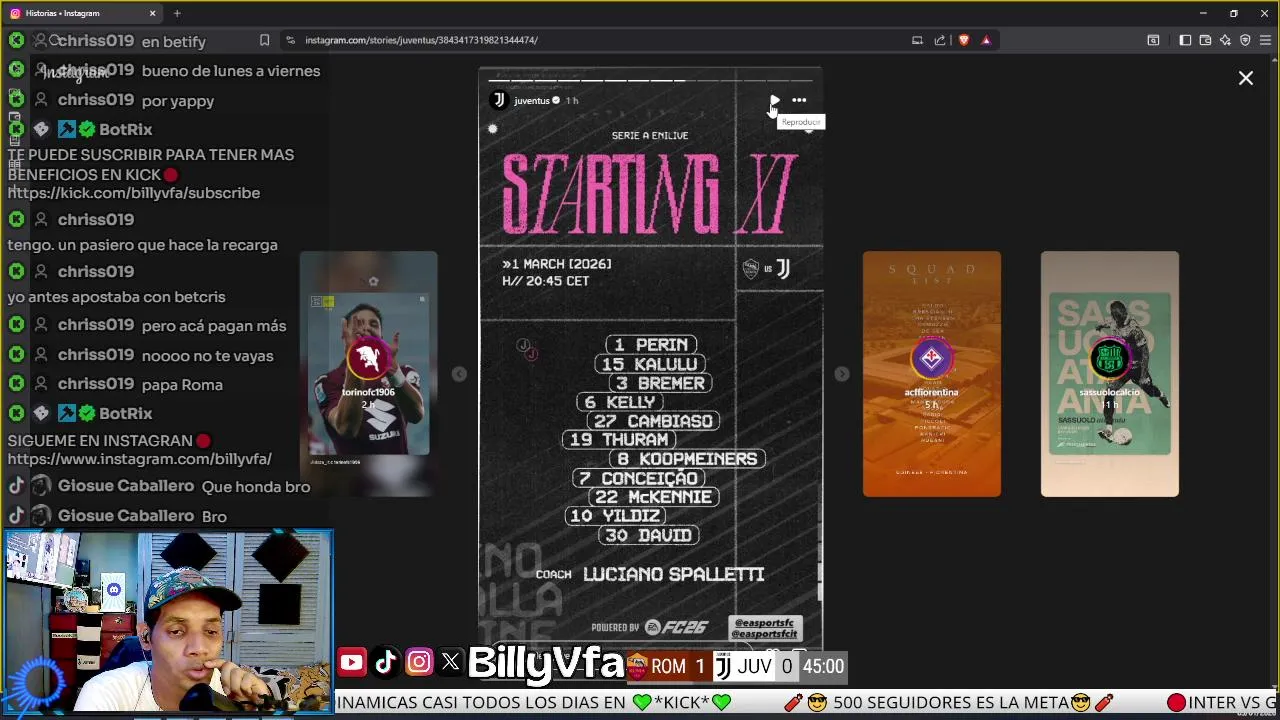Open the Brave VPN shield icon
The image size is (1280, 720).
click(x=1245, y=40)
